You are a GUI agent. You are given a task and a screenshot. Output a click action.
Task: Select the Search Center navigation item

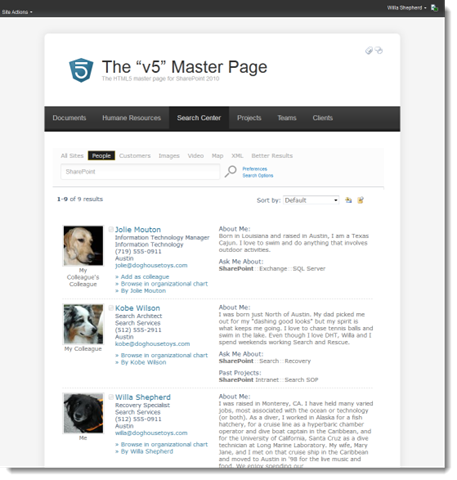point(199,118)
